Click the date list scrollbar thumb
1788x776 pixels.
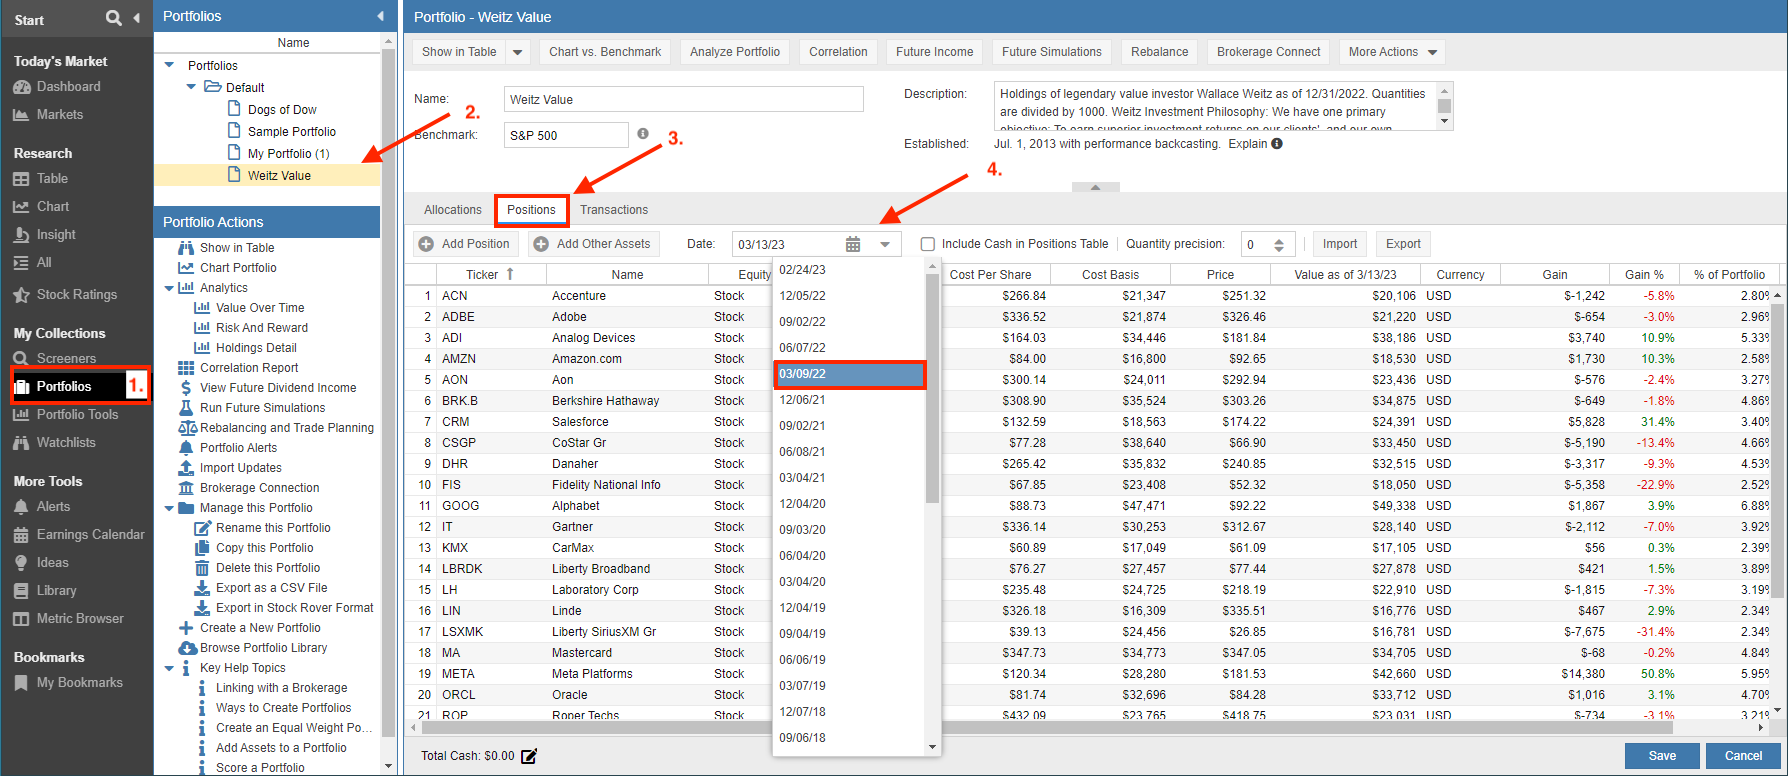[x=932, y=388]
